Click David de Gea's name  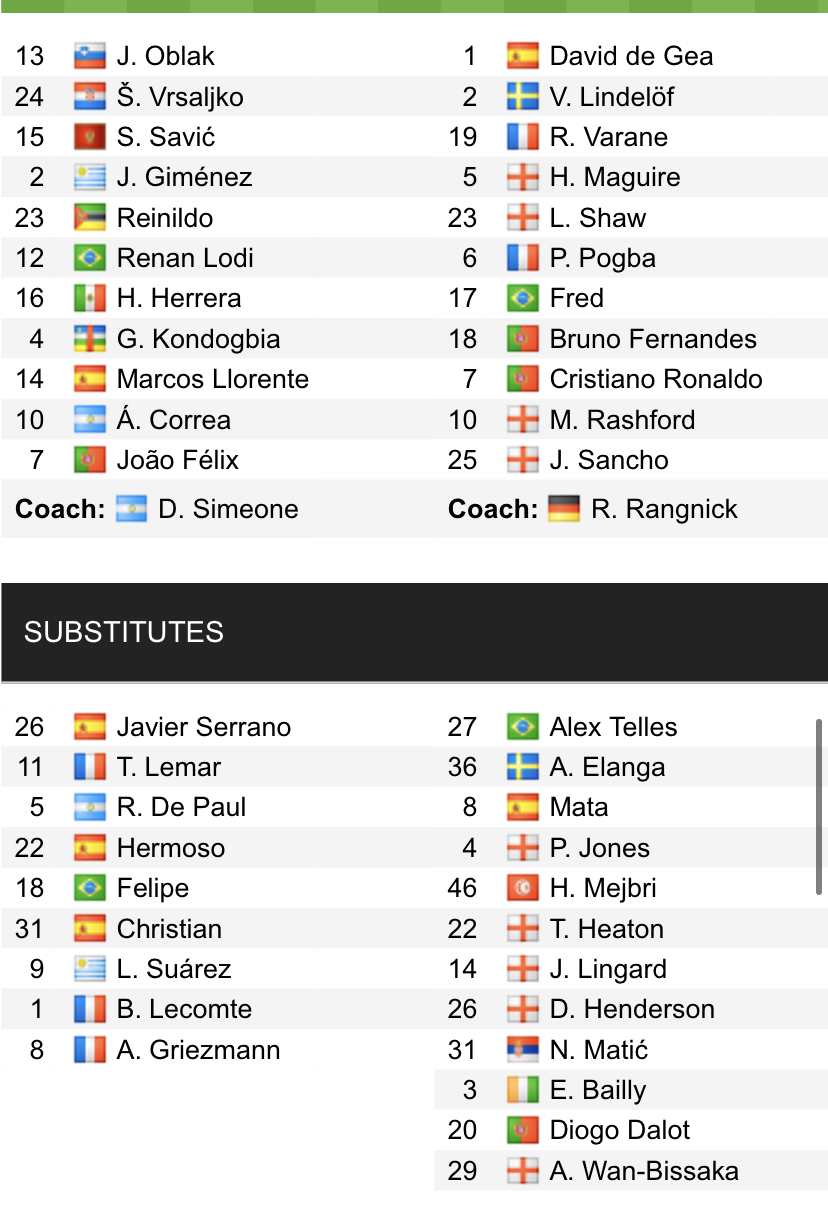coord(631,56)
